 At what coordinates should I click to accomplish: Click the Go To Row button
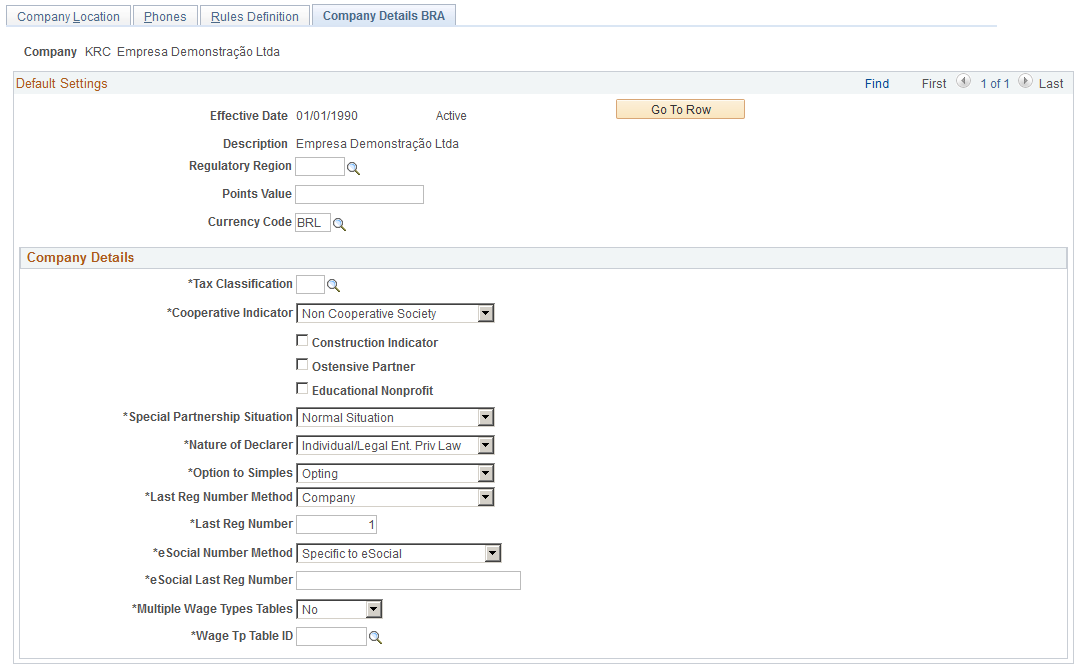pos(681,109)
